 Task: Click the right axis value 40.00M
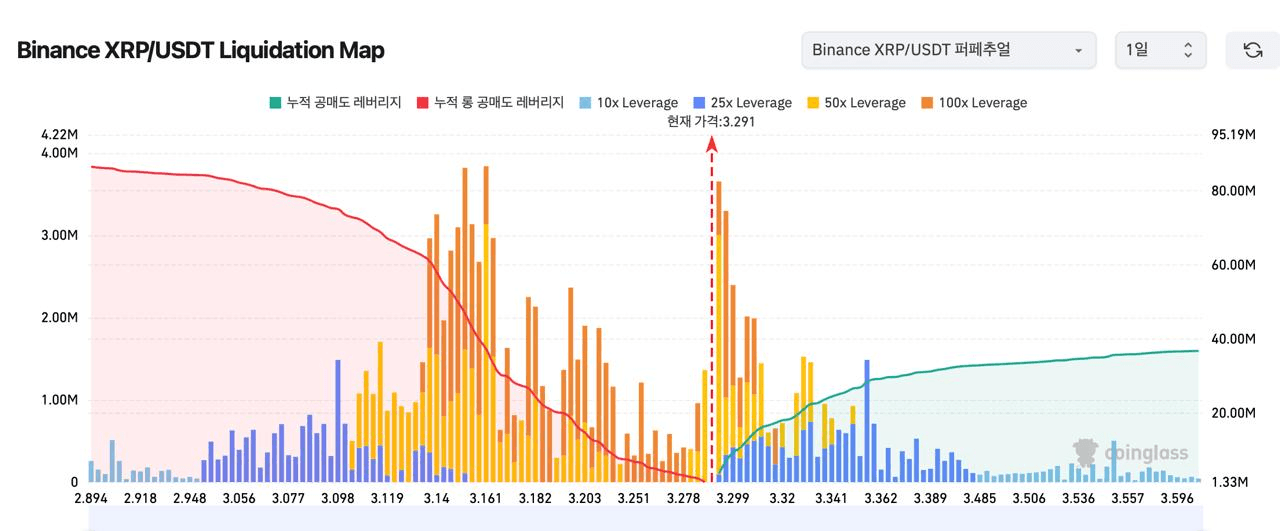pyautogui.click(x=1233, y=339)
